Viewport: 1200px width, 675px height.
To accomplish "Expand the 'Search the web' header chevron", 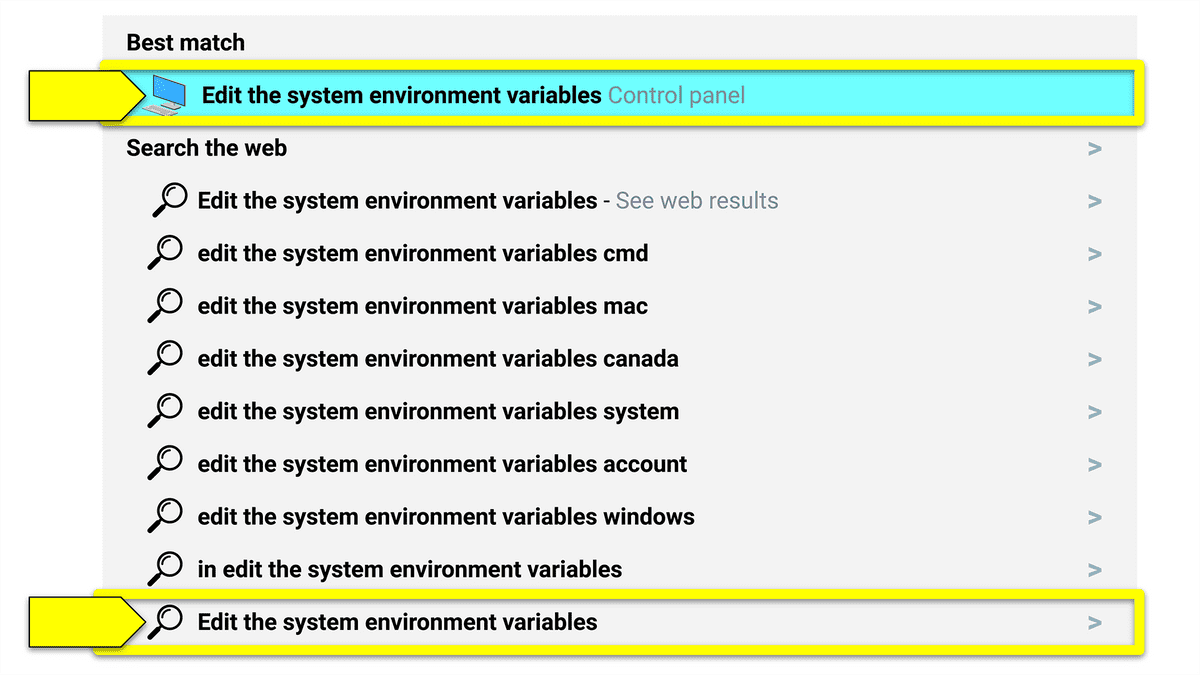I will click(x=1095, y=149).
